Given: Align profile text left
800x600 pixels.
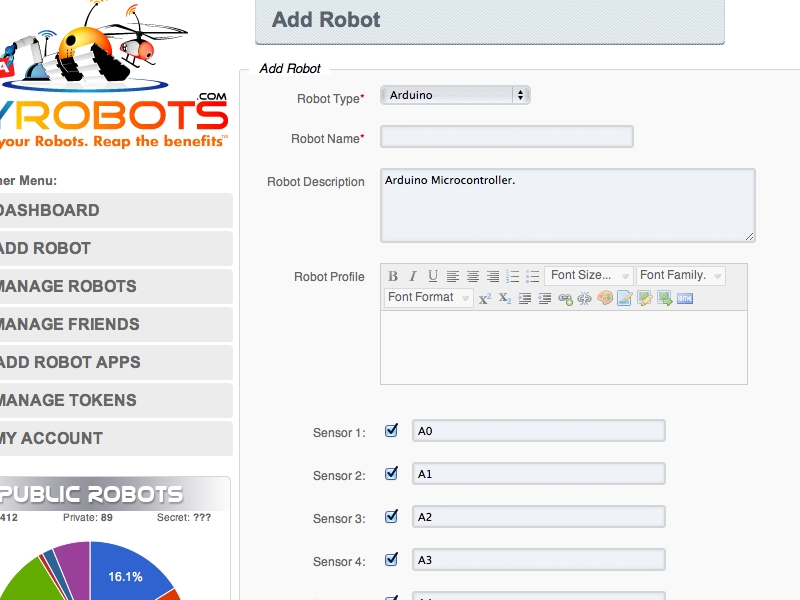Looking at the screenshot, I should pyautogui.click(x=453, y=276).
